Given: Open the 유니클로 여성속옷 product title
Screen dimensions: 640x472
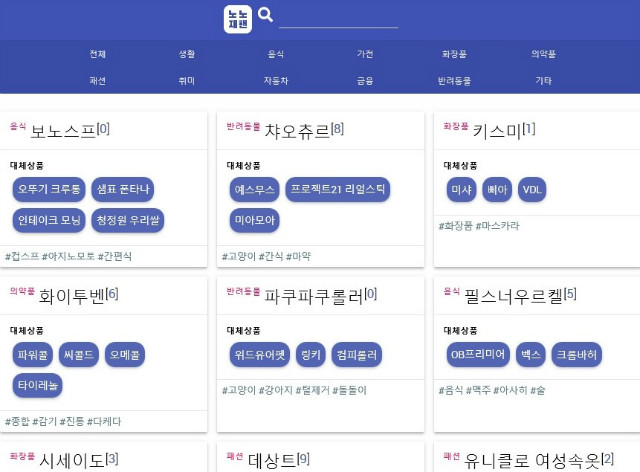Looking at the screenshot, I should [532, 461].
